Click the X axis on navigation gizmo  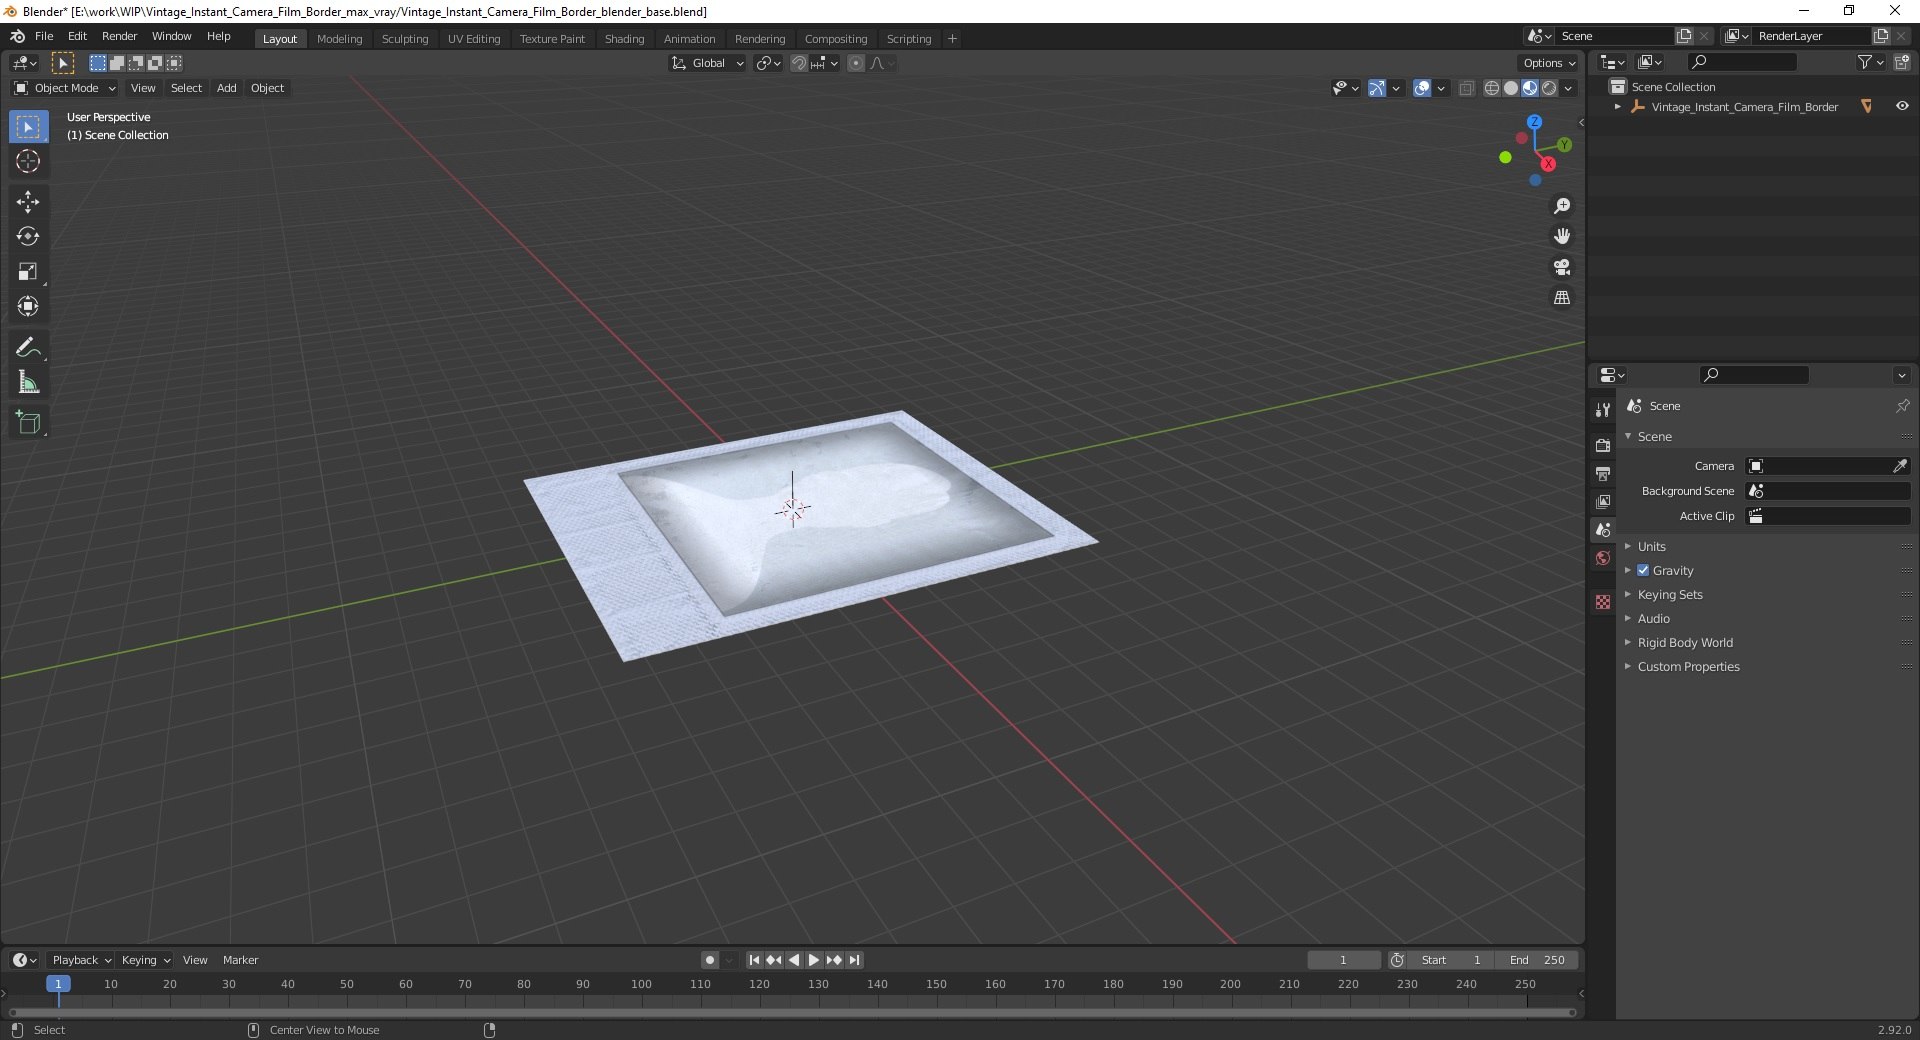1548,164
